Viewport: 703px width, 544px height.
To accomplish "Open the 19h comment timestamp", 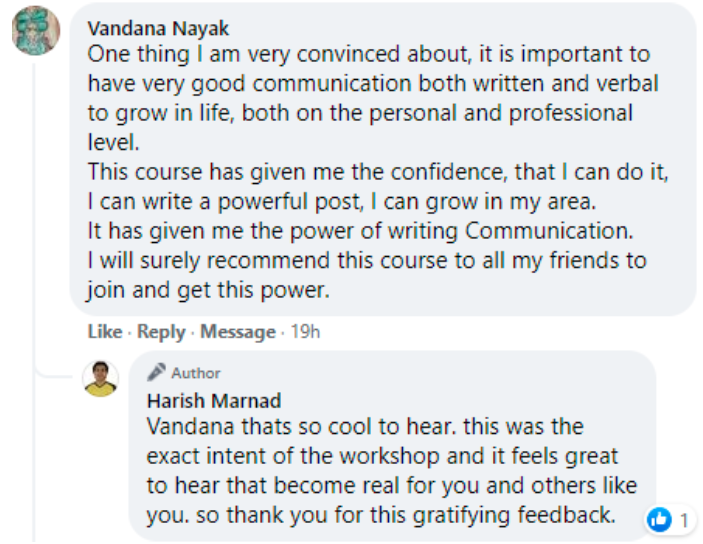I will (x=304, y=331).
